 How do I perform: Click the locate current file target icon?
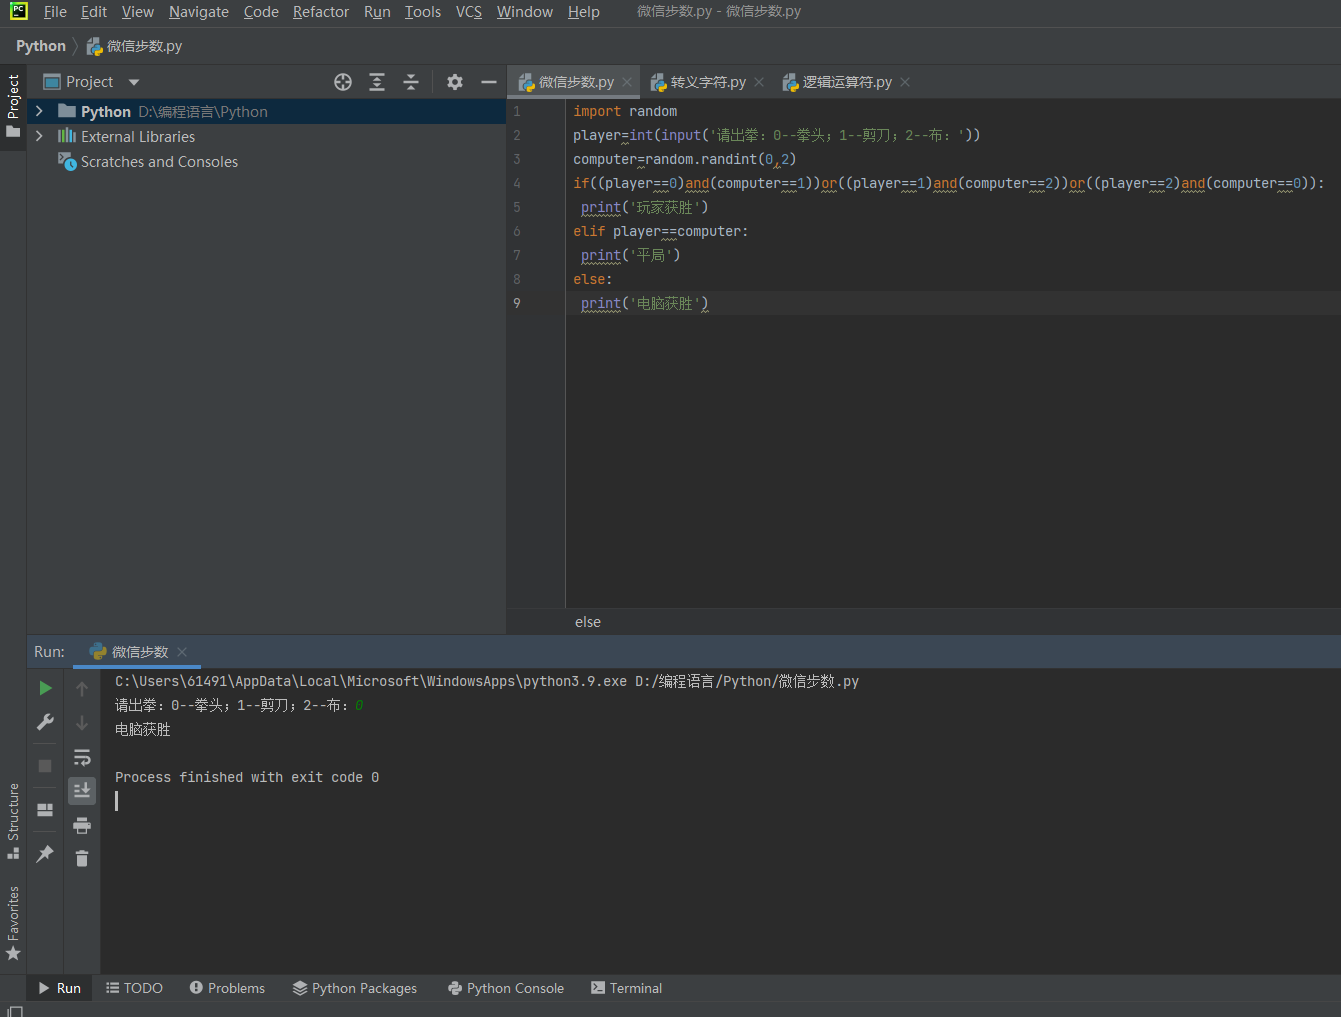(x=343, y=82)
